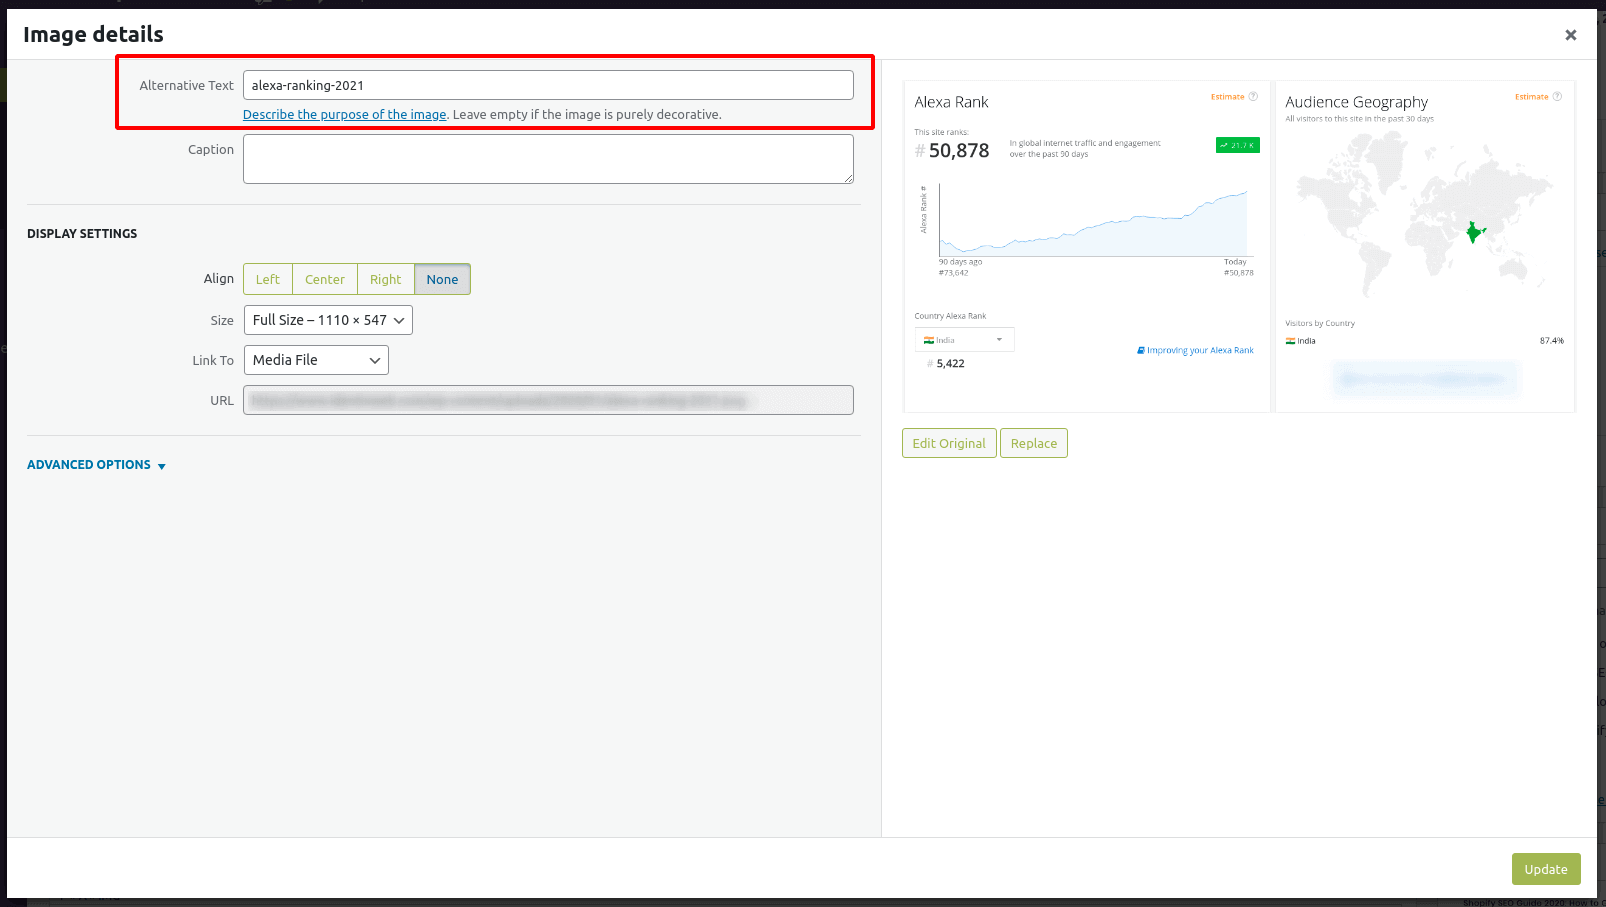The height and width of the screenshot is (907, 1606).
Task: Align the image Left
Action: pos(268,279)
